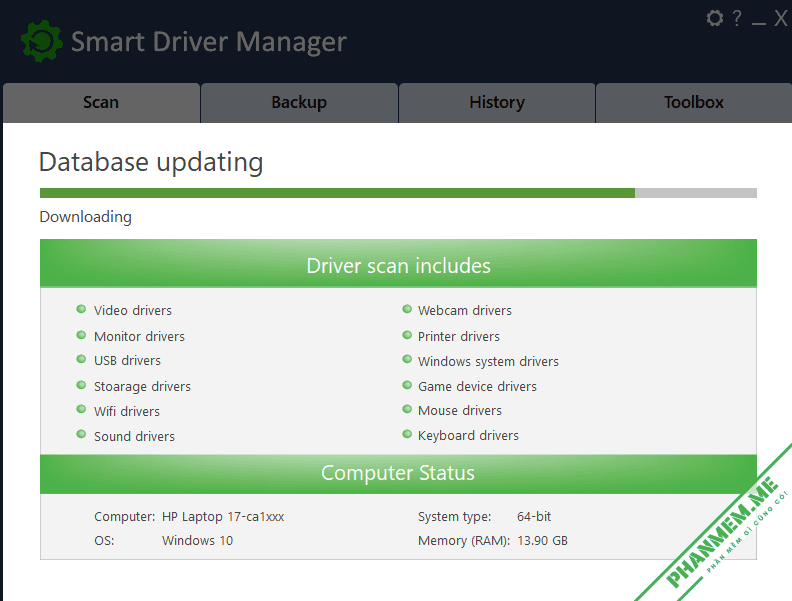Select the USB drivers entry
This screenshot has height=601, width=792.
(x=127, y=361)
